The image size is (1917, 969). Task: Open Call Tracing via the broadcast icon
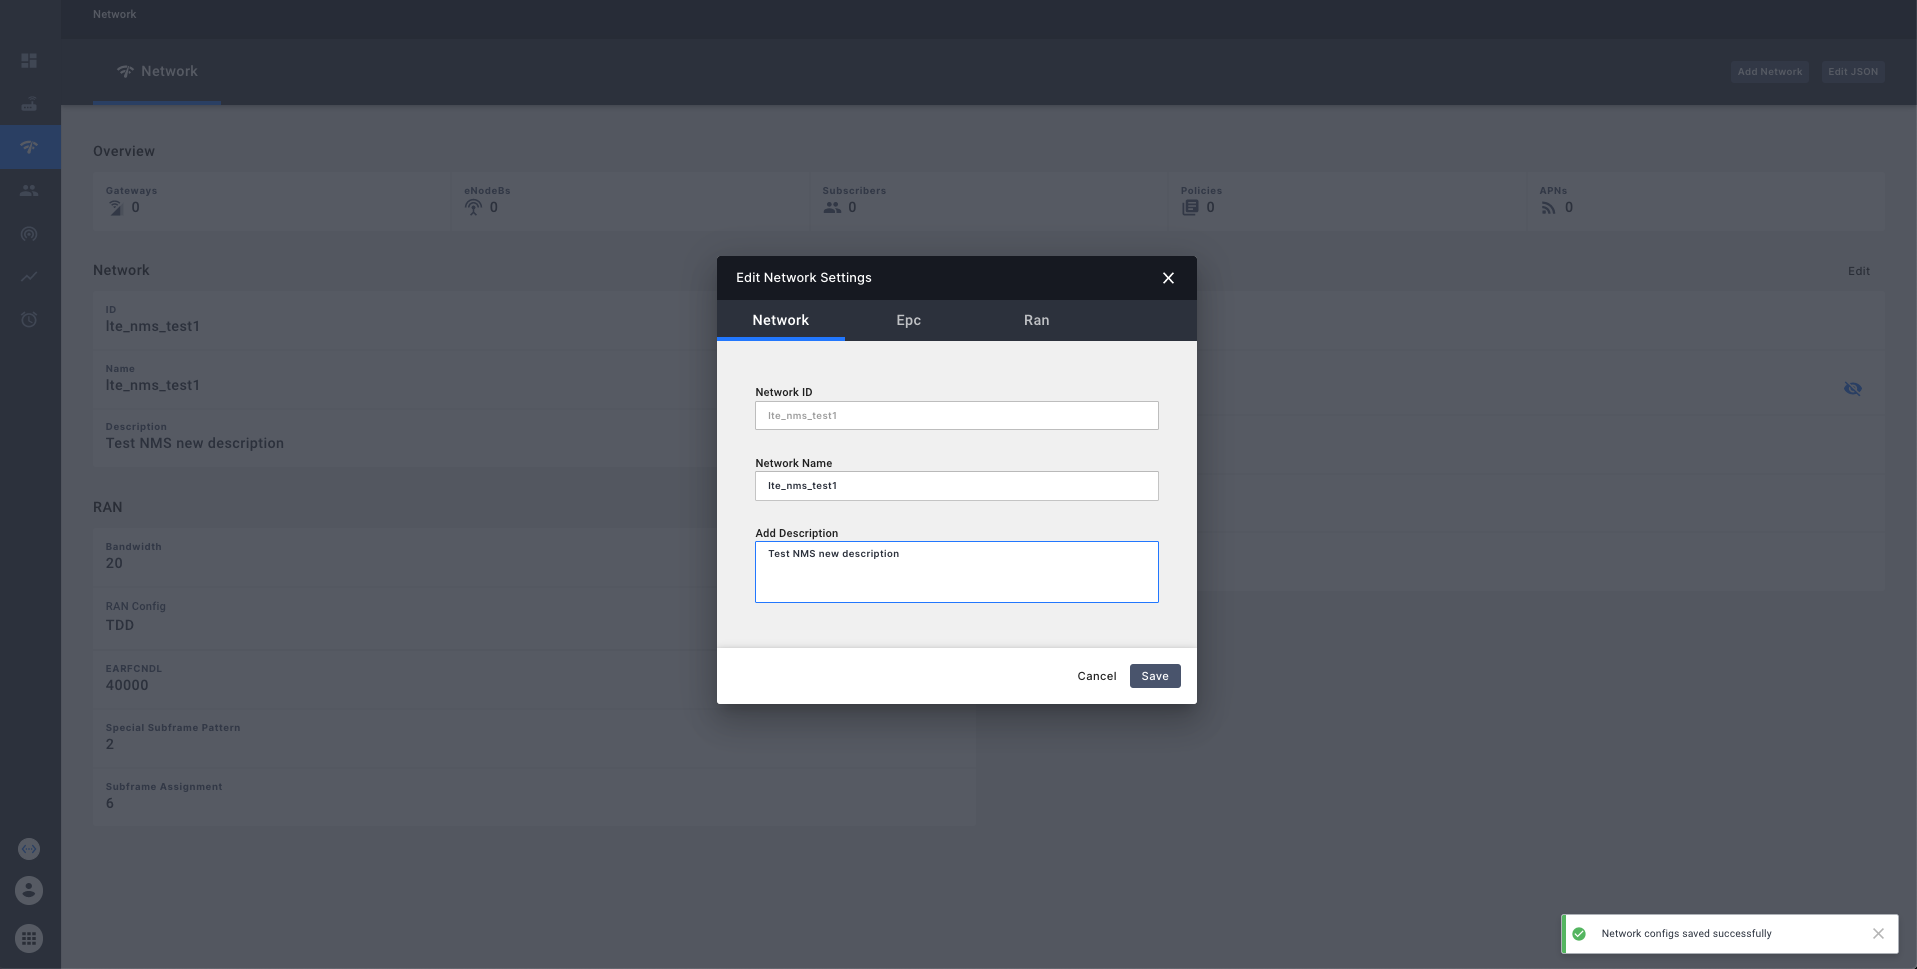[x=29, y=234]
